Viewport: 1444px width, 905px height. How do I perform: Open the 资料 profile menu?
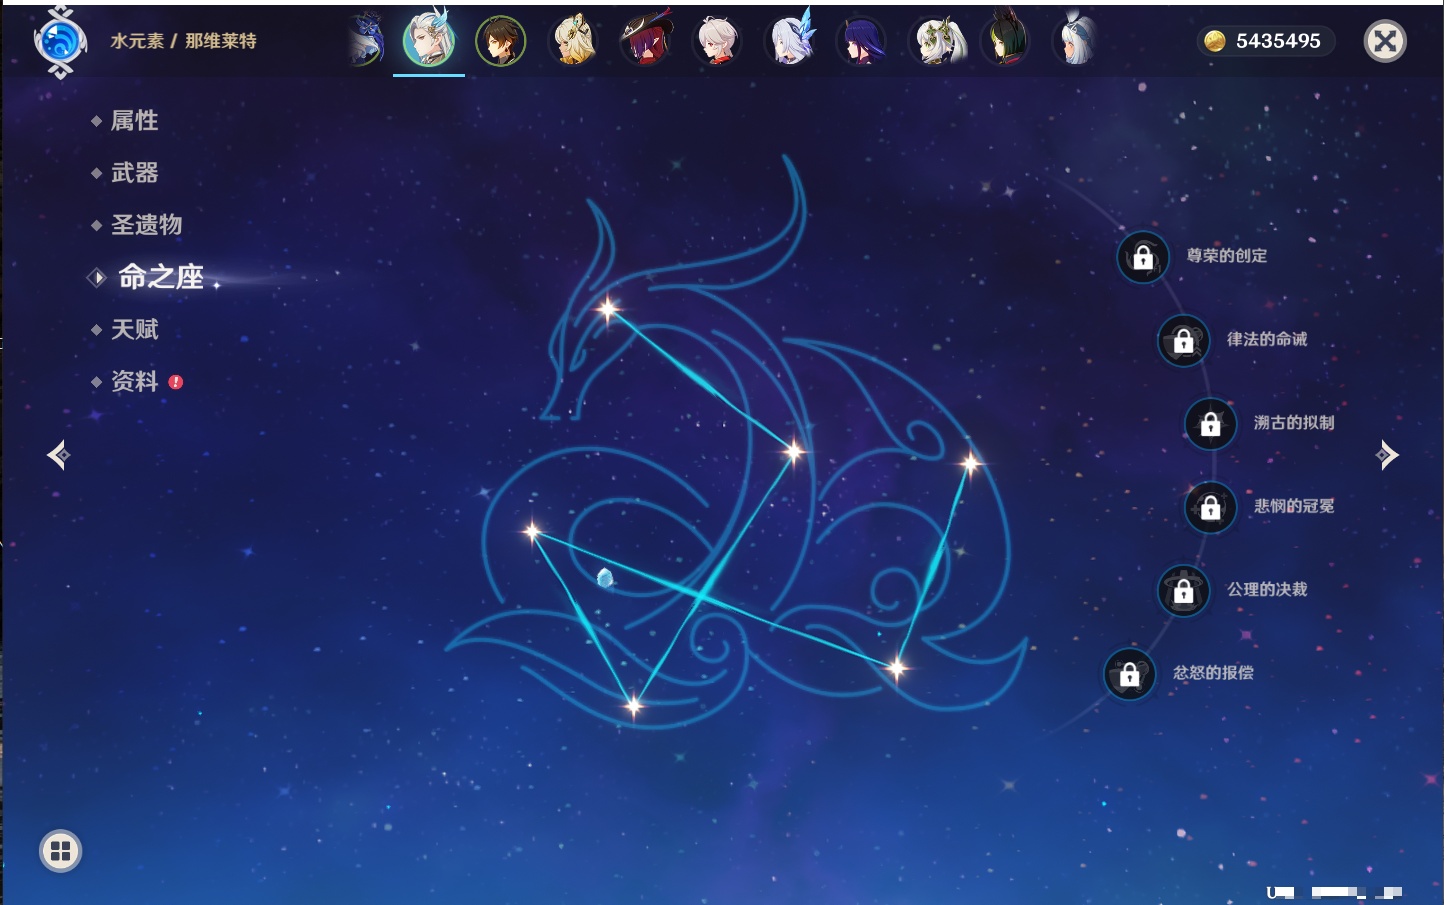[x=134, y=381]
